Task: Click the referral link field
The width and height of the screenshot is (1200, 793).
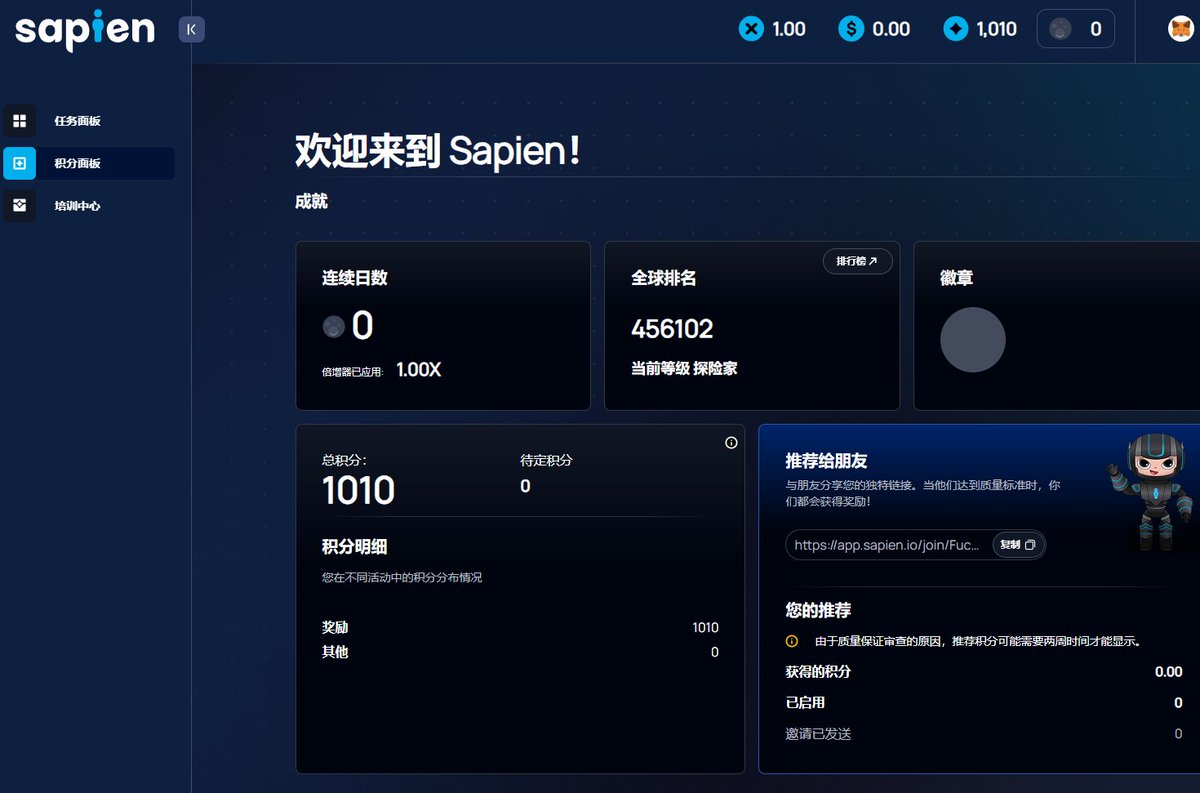Action: [916, 545]
